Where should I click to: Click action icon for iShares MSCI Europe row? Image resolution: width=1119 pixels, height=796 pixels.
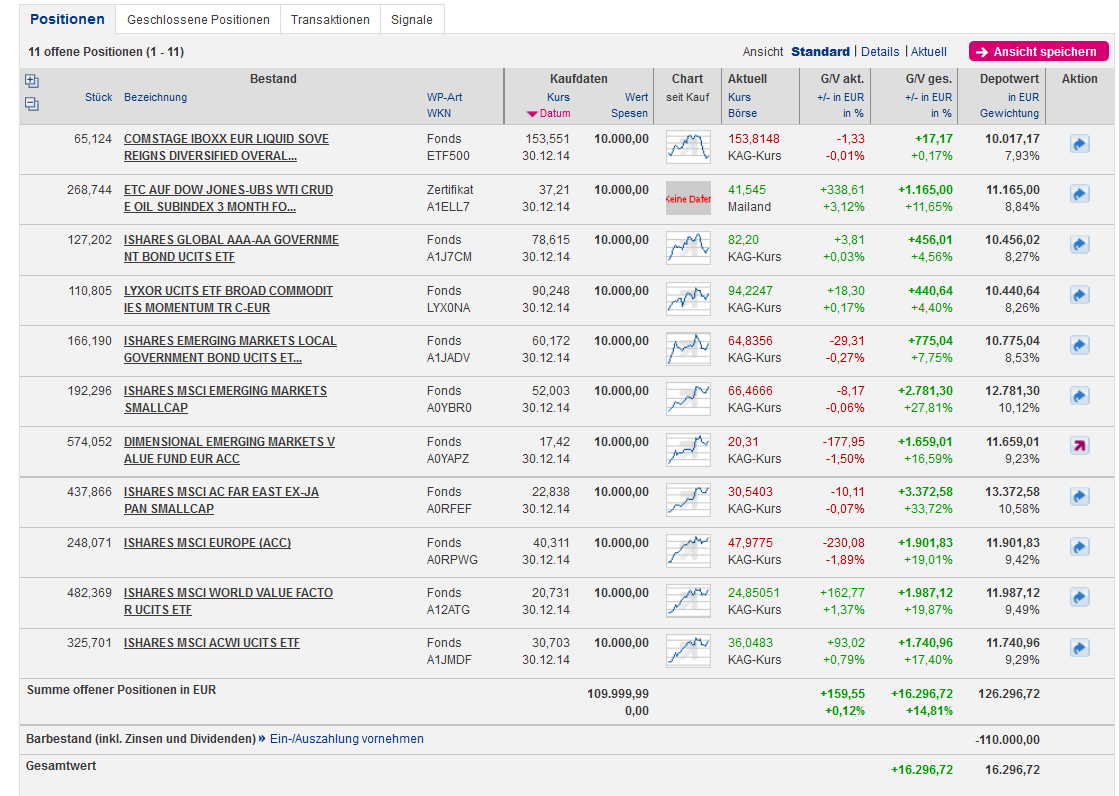1079,547
